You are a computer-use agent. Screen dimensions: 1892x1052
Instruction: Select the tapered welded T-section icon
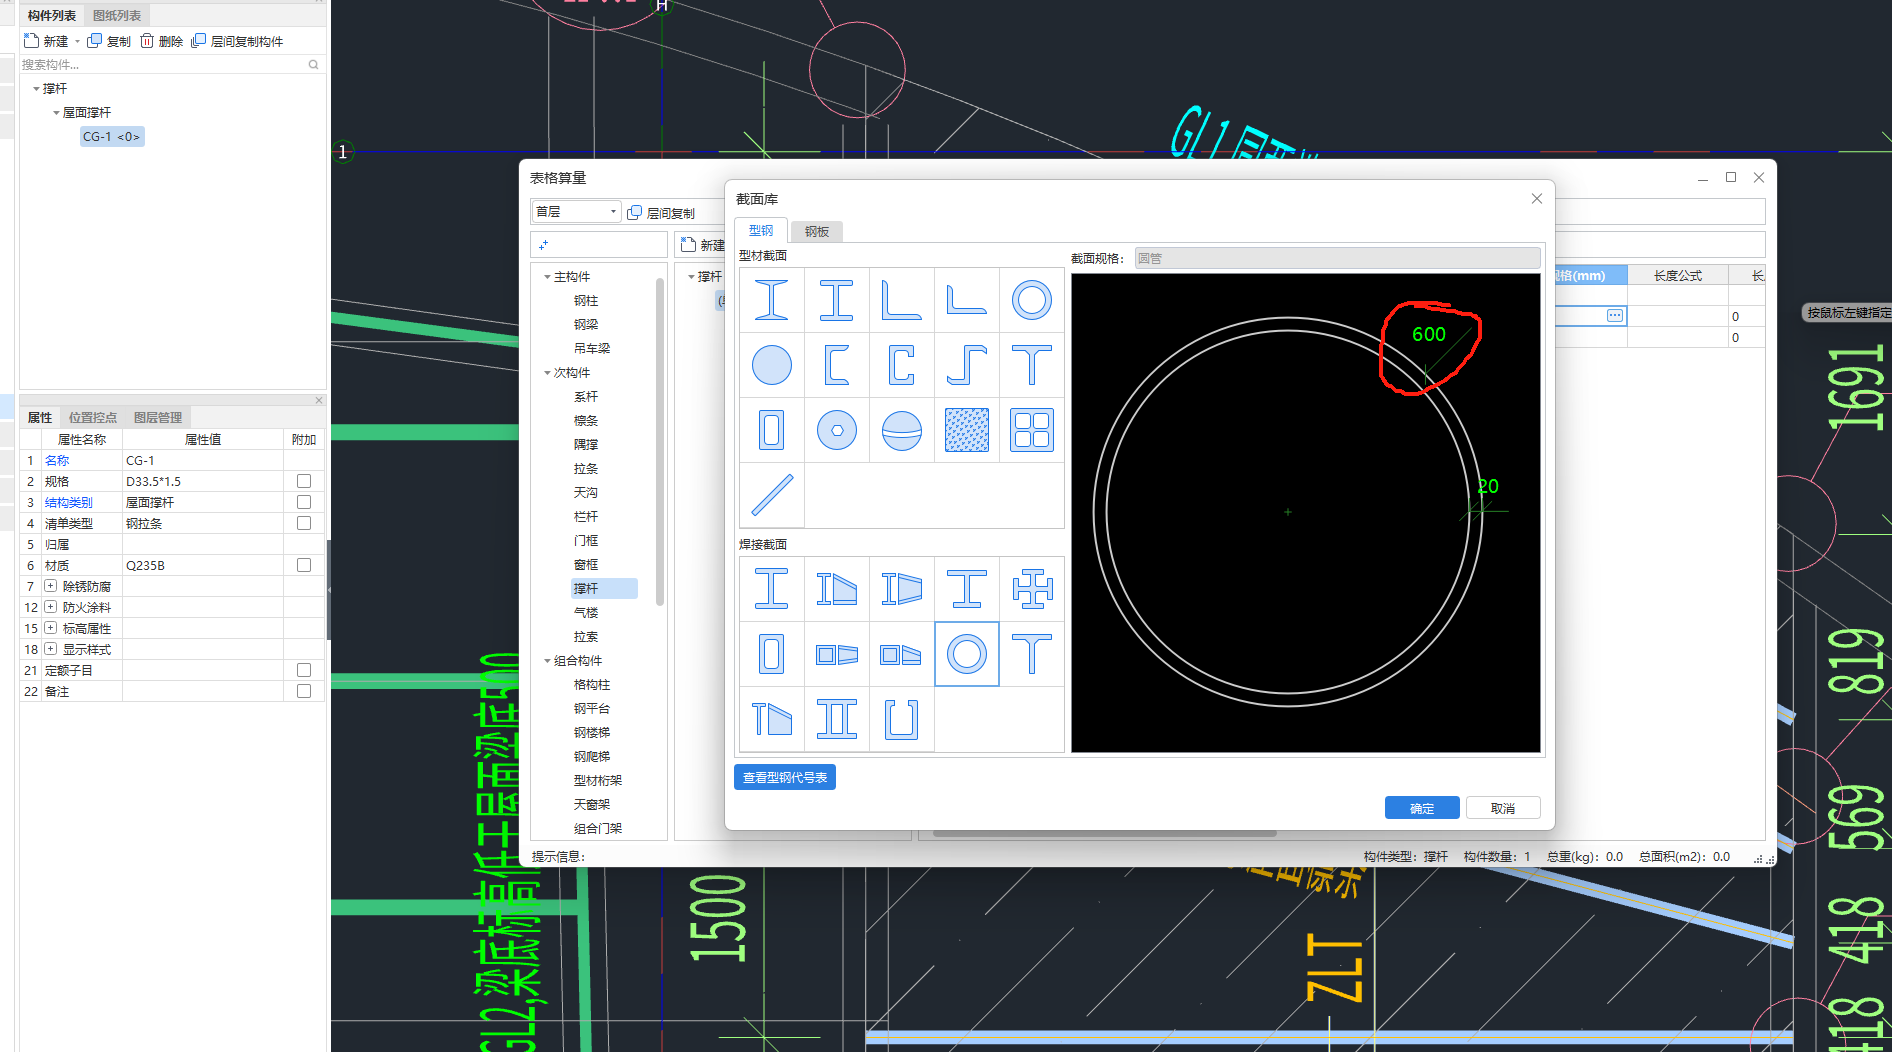pyautogui.click(x=772, y=719)
